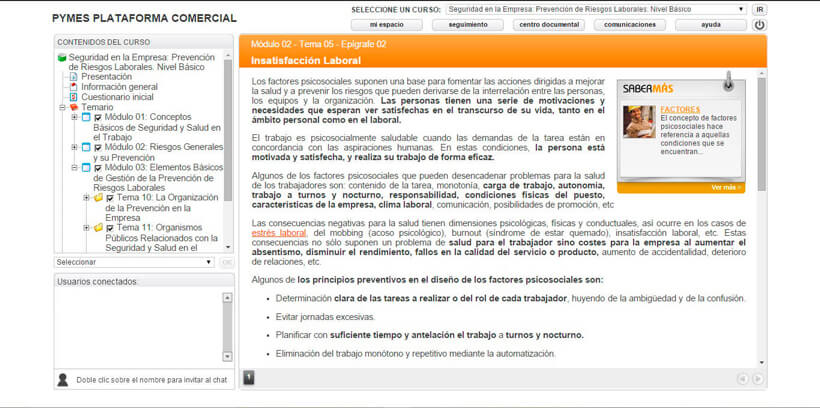Collapse the Temario tree node

(62, 107)
